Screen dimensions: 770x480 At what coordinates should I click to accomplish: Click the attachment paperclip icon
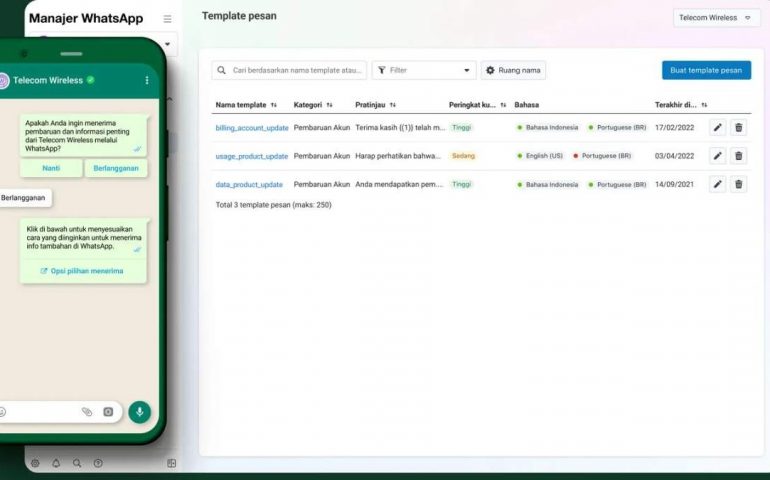coord(87,411)
